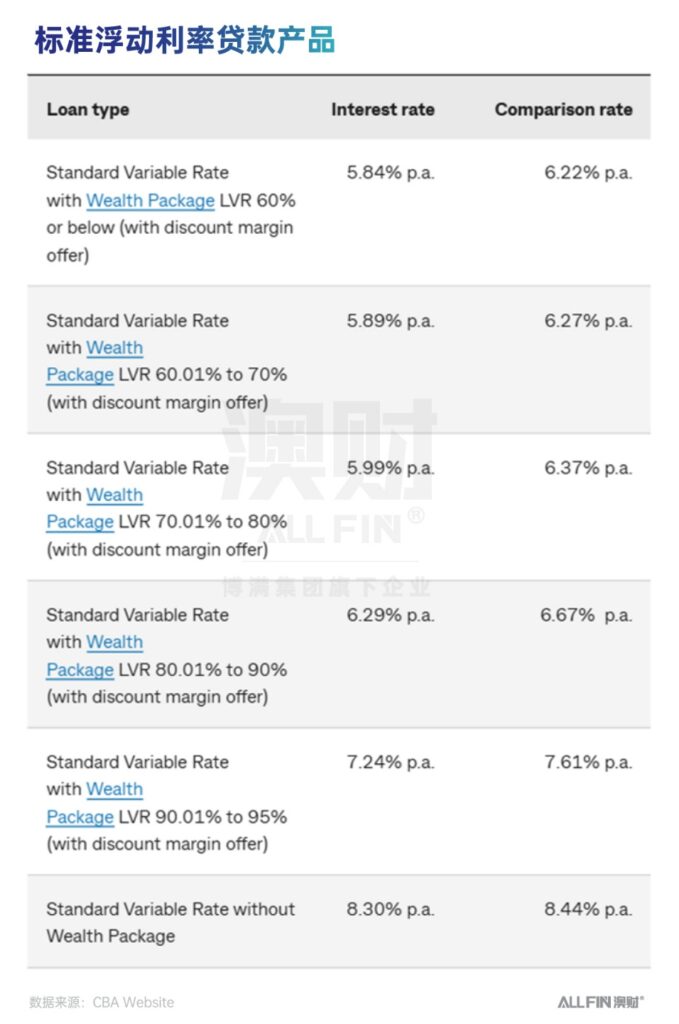
Task: Select the Interest rate column header
Action: tap(383, 109)
